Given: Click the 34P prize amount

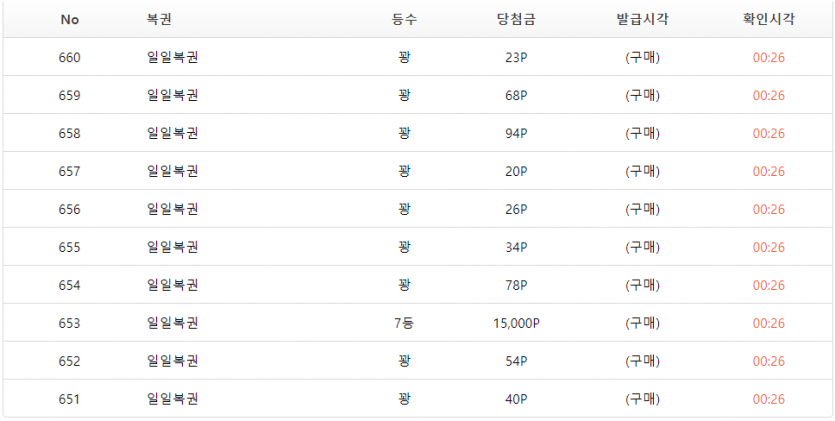Looking at the screenshot, I should point(516,247).
